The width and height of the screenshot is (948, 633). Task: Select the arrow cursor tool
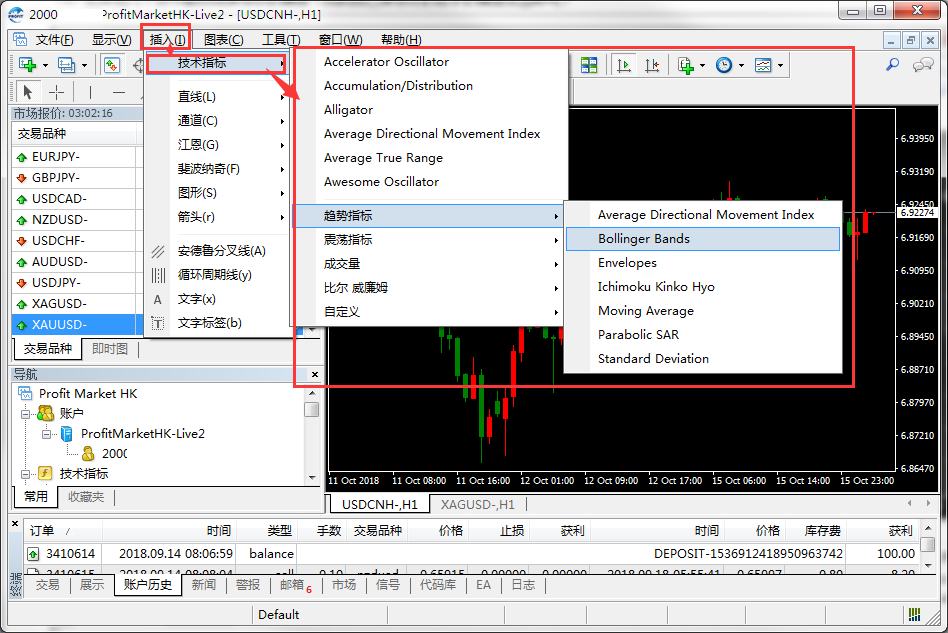28,92
